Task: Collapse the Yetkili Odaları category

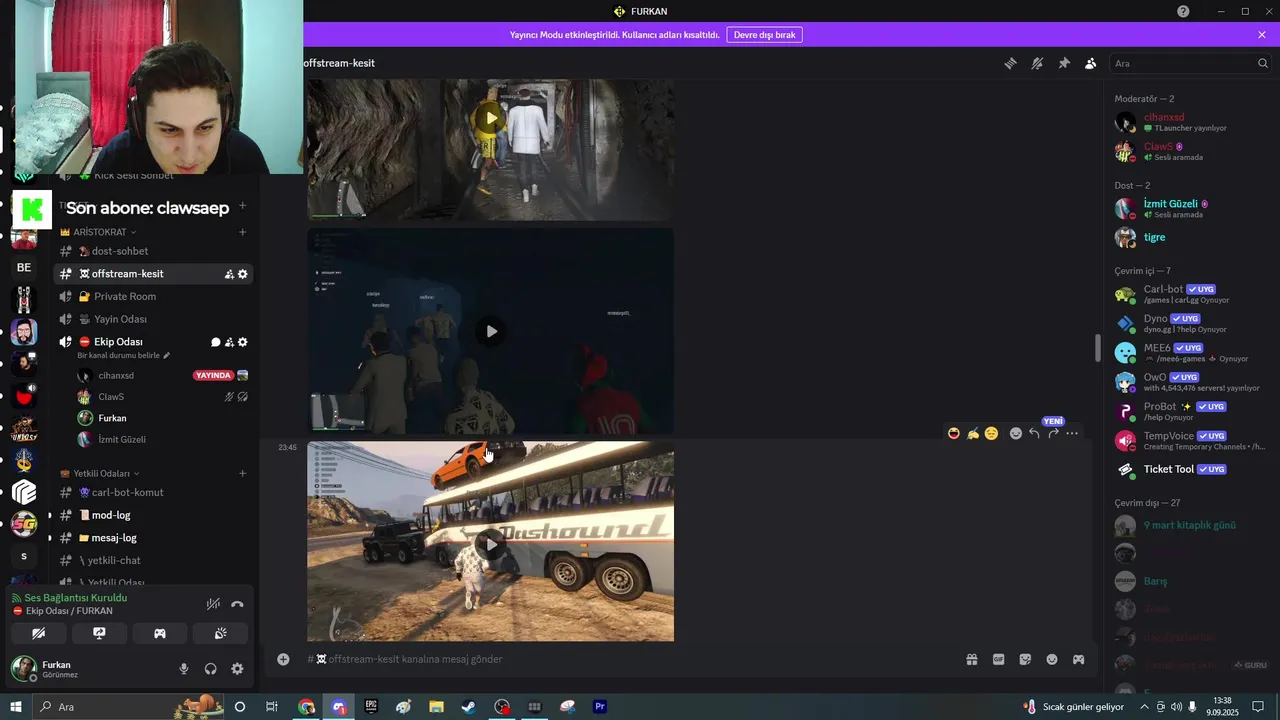Action: point(100,473)
